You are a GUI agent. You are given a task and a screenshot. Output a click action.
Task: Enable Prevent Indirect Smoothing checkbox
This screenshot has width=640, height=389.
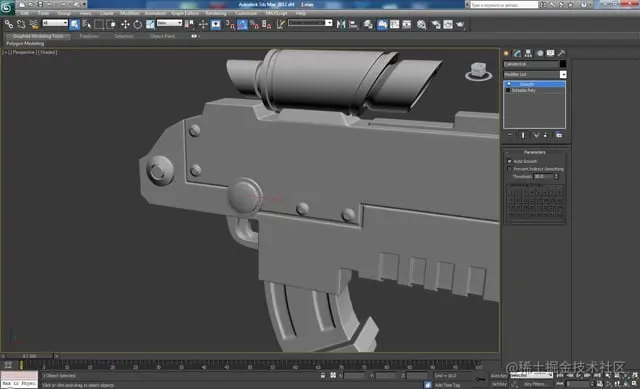tap(509, 169)
